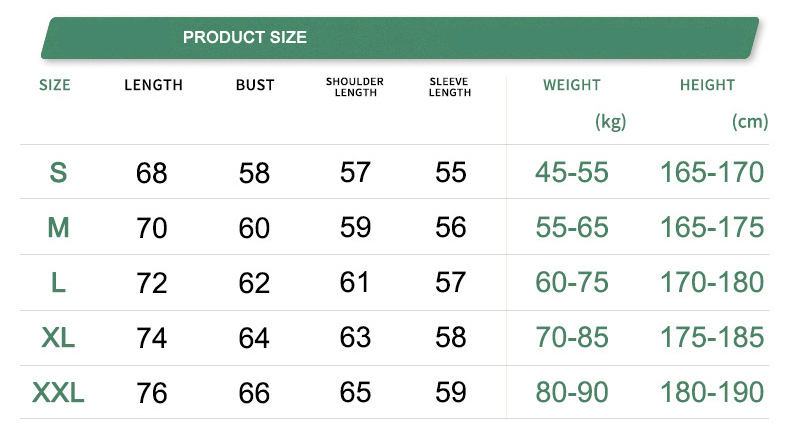Select bust value 62 in L row
The image size is (790, 434).
pos(255,283)
